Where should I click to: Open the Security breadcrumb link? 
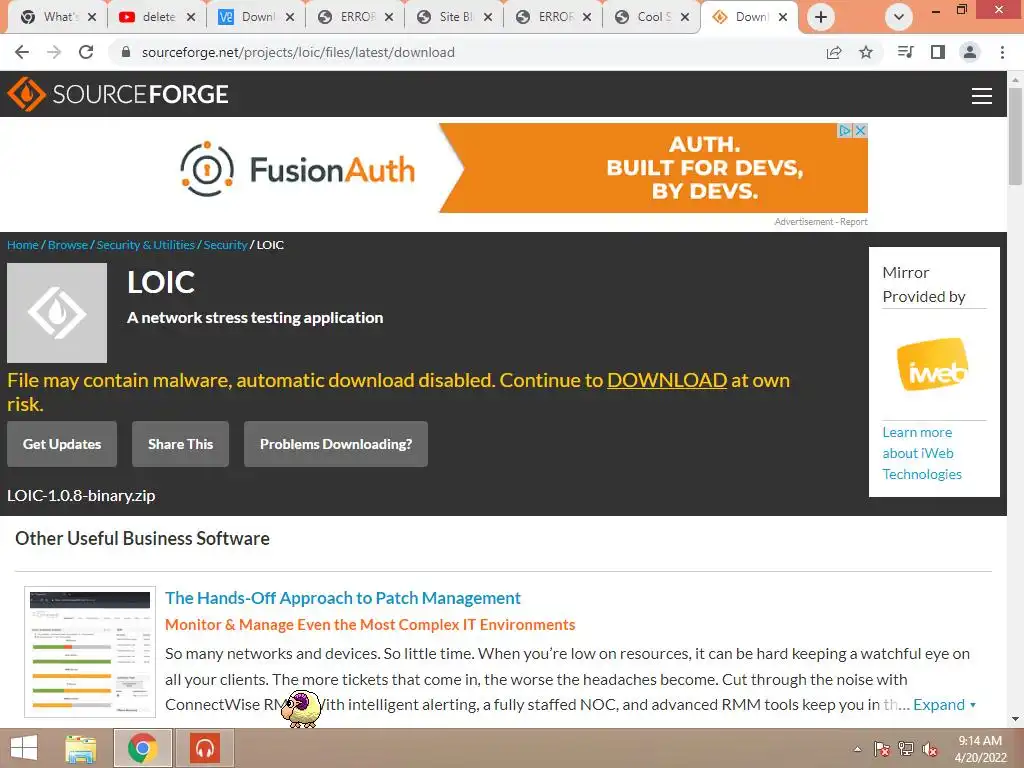pyautogui.click(x=225, y=245)
